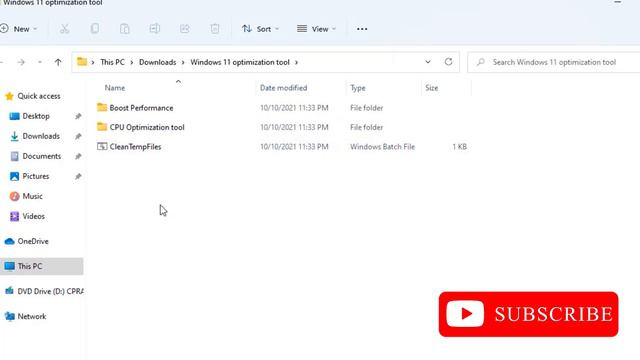The width and height of the screenshot is (640, 360).
Task: Click the Delete trash icon
Action: (x=215, y=29)
